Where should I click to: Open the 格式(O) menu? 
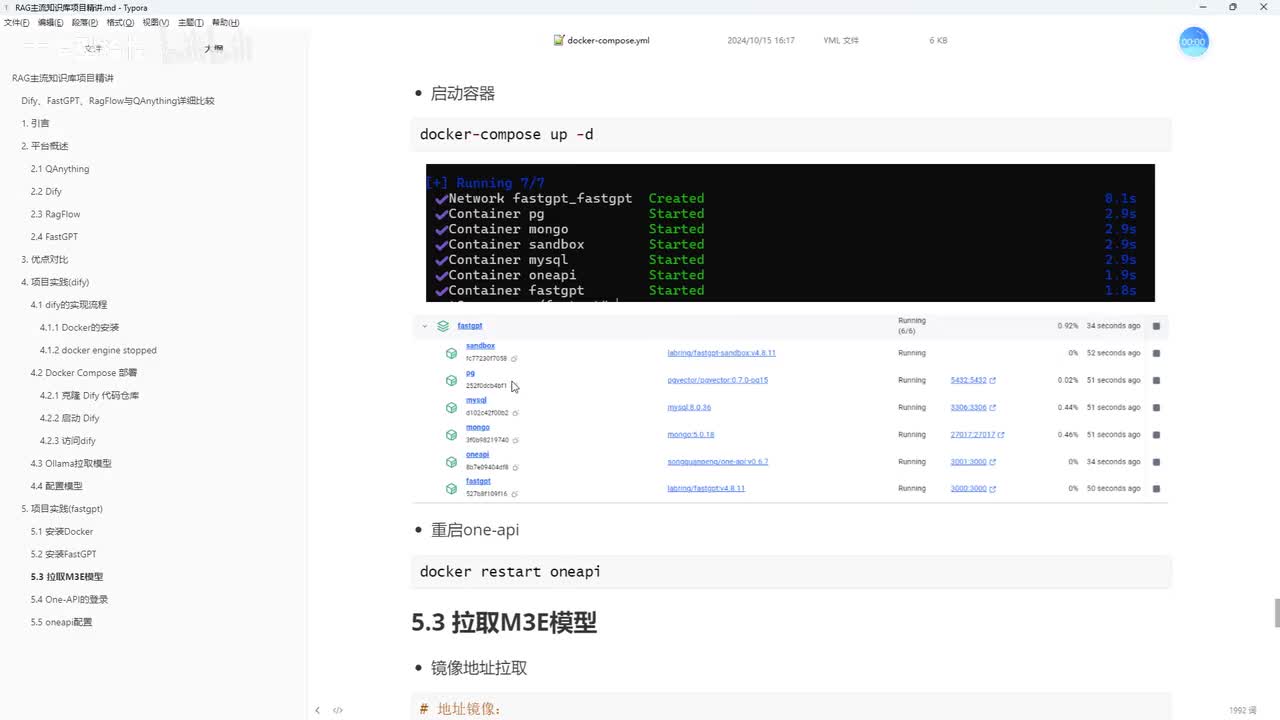[120, 22]
